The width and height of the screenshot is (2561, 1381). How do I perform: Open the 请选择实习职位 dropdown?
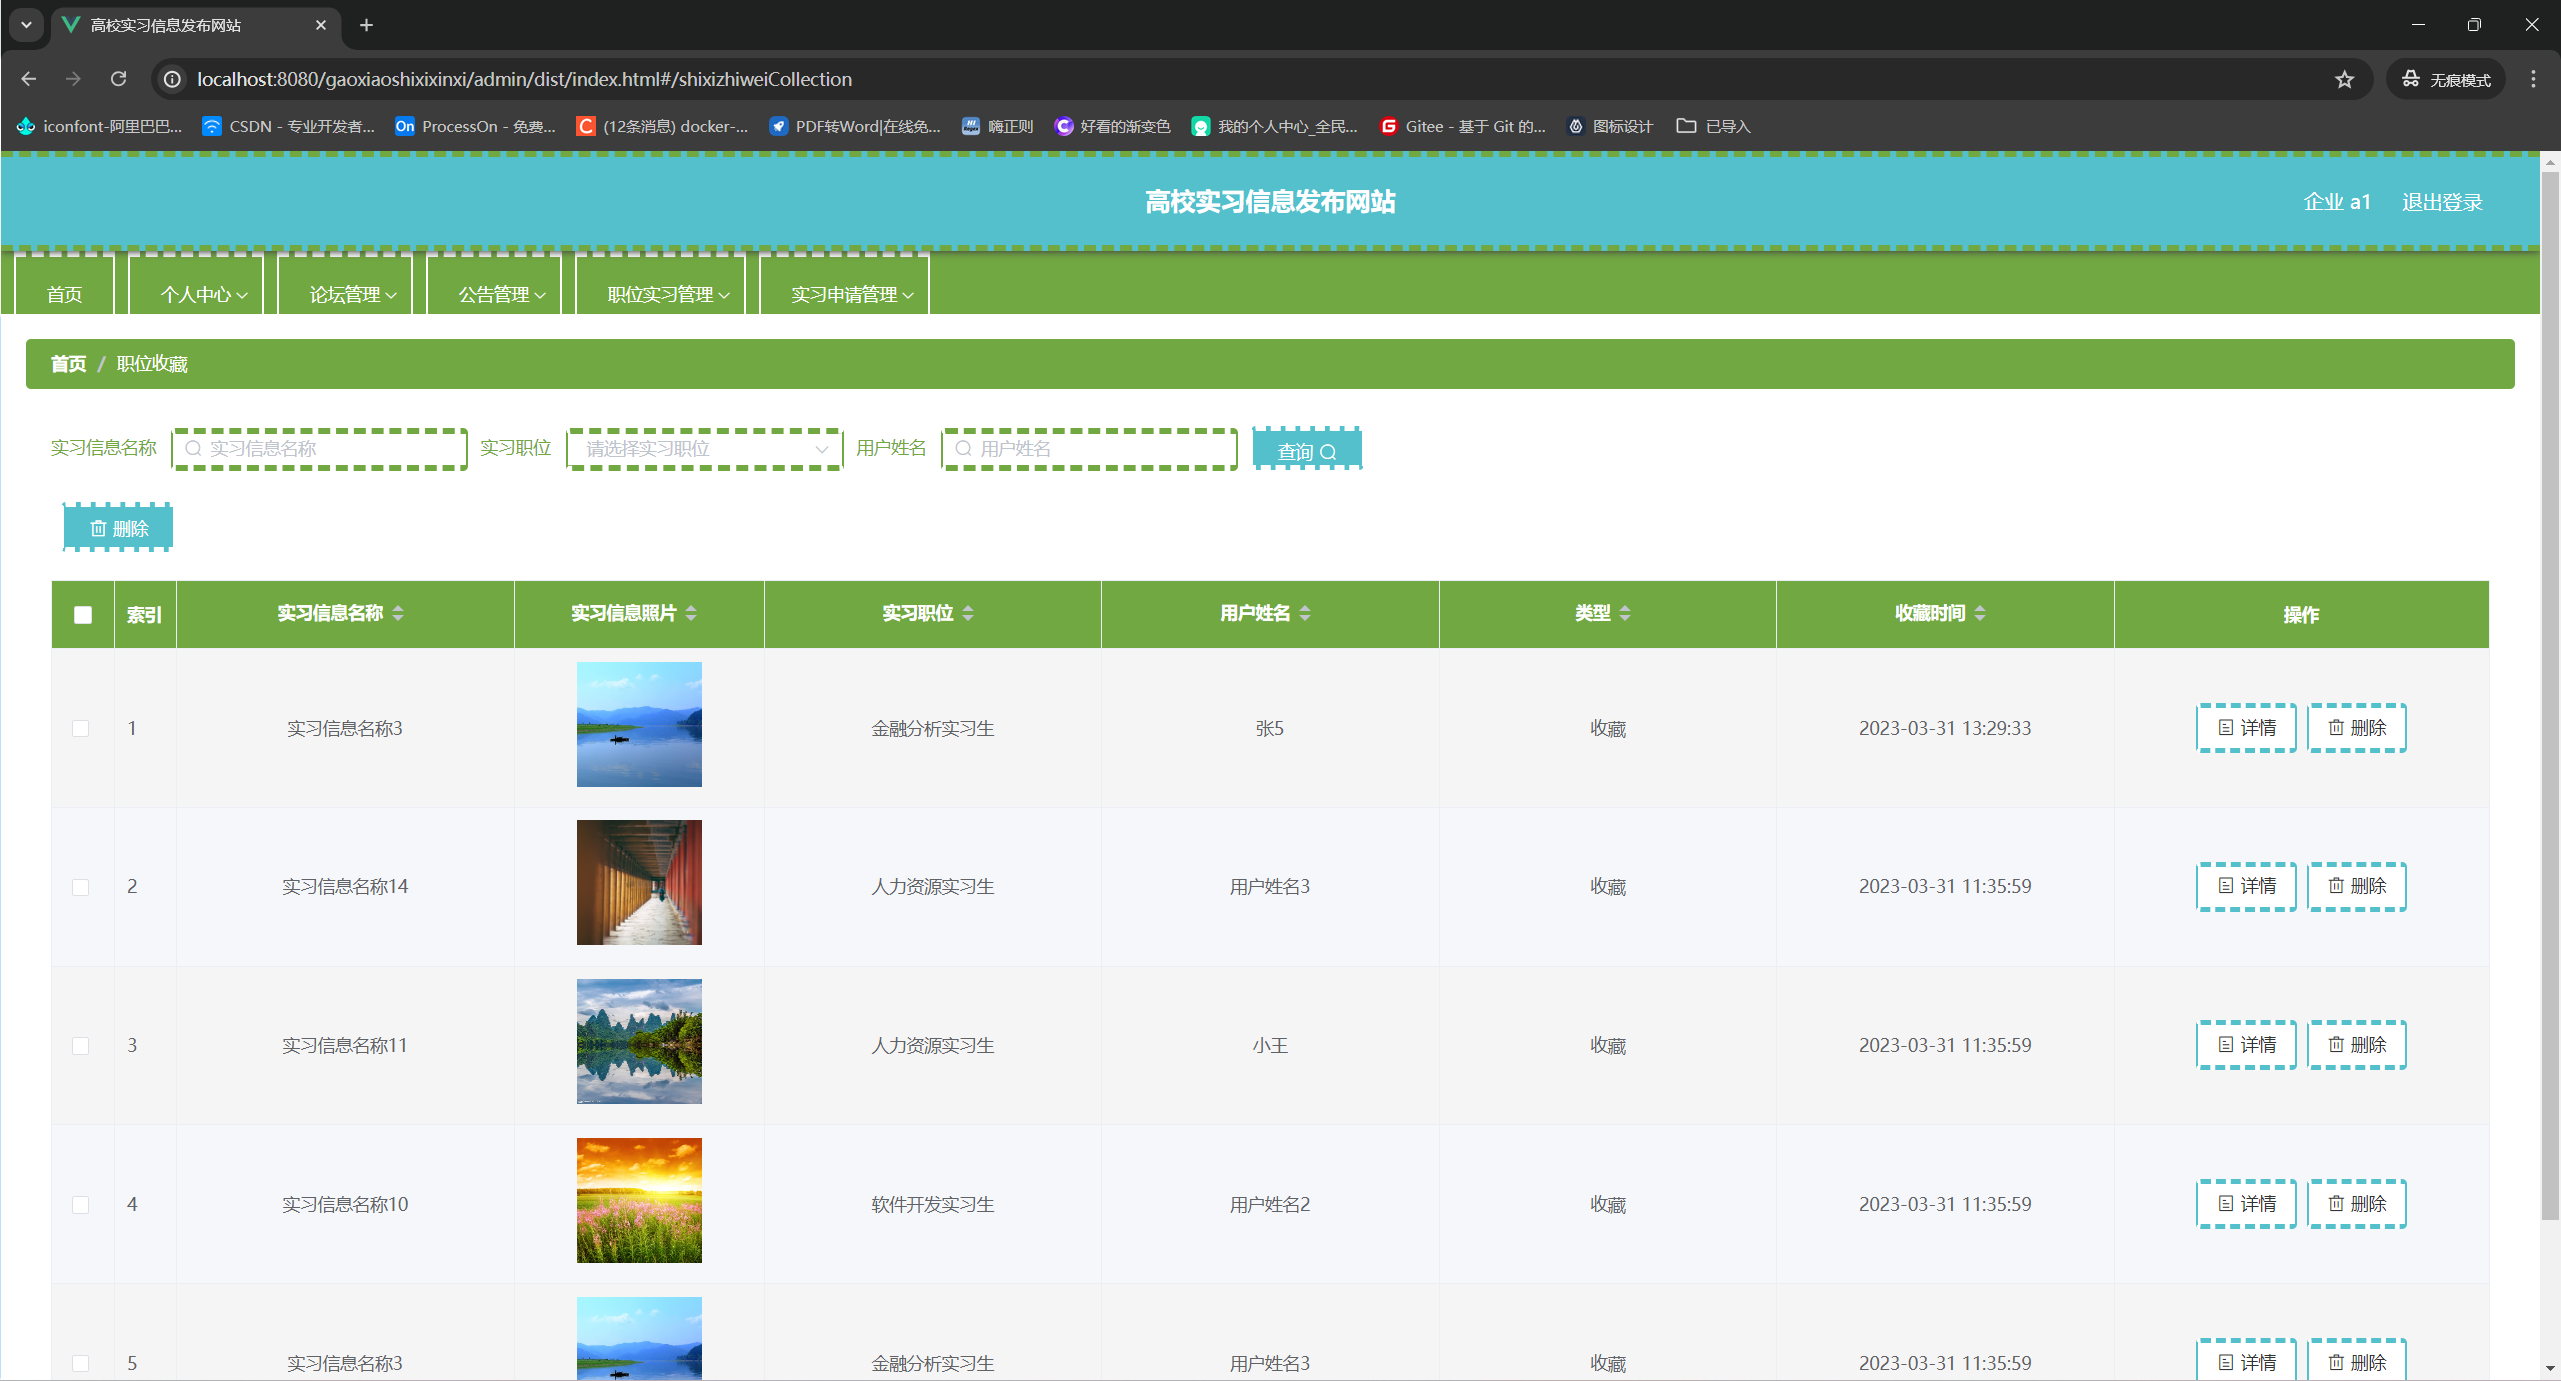(x=705, y=449)
